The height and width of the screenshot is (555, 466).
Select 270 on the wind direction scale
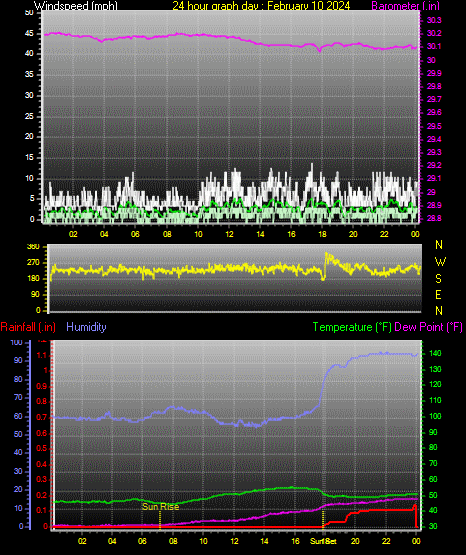33,263
